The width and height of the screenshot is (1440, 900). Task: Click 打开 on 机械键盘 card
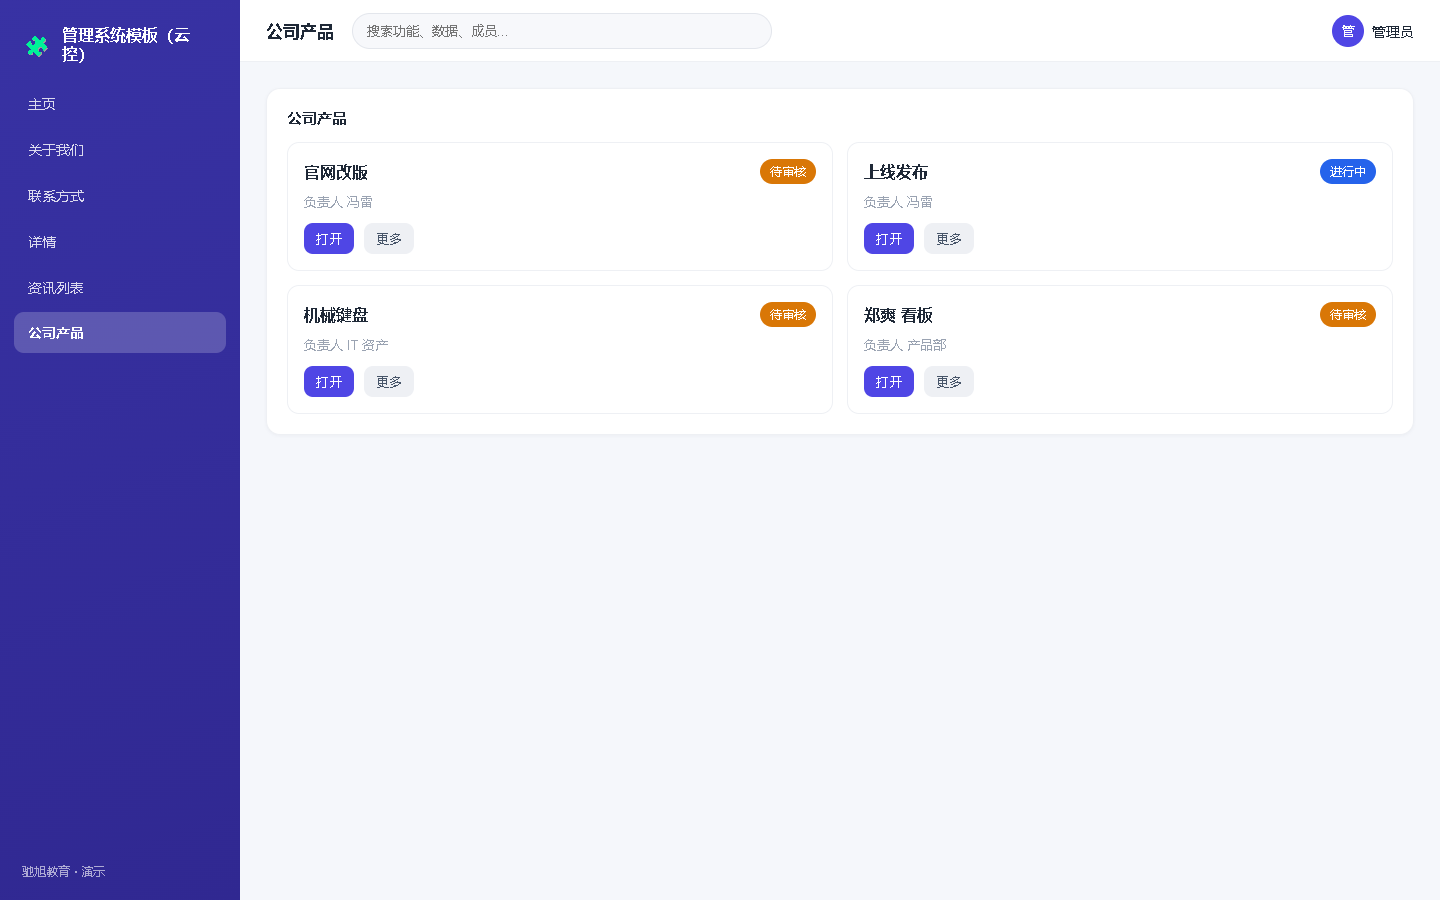pyautogui.click(x=329, y=382)
